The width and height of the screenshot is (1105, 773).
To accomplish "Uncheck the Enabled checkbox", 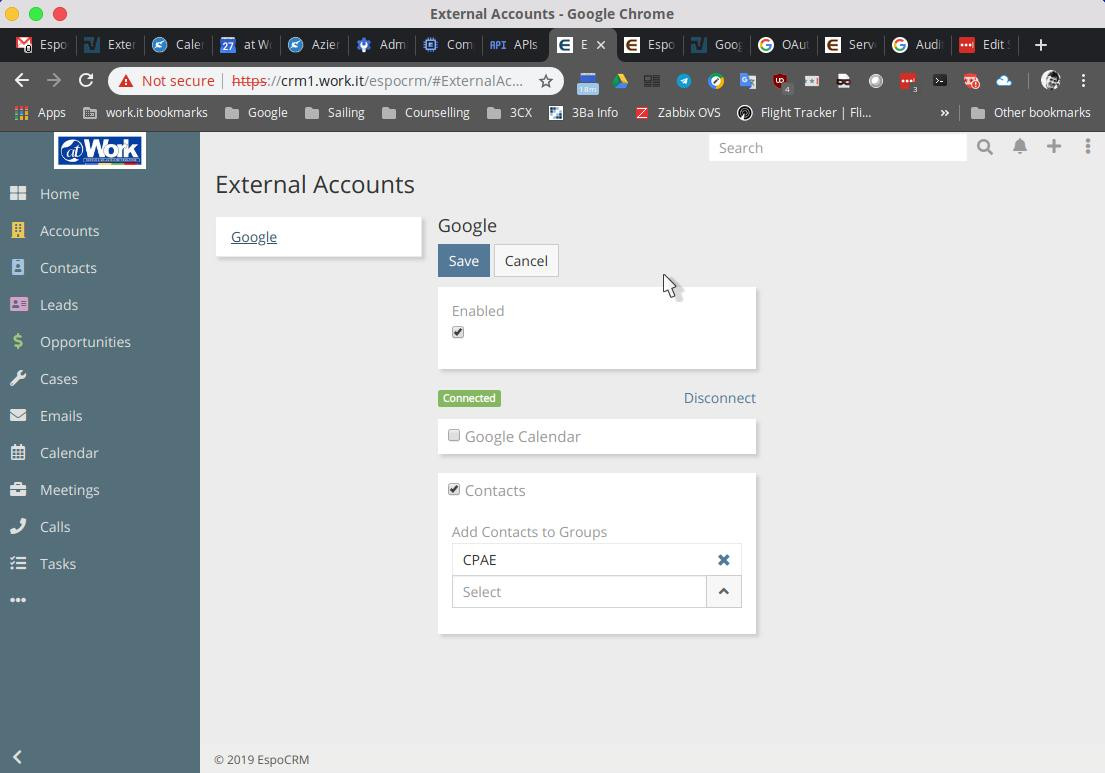I will 458,332.
